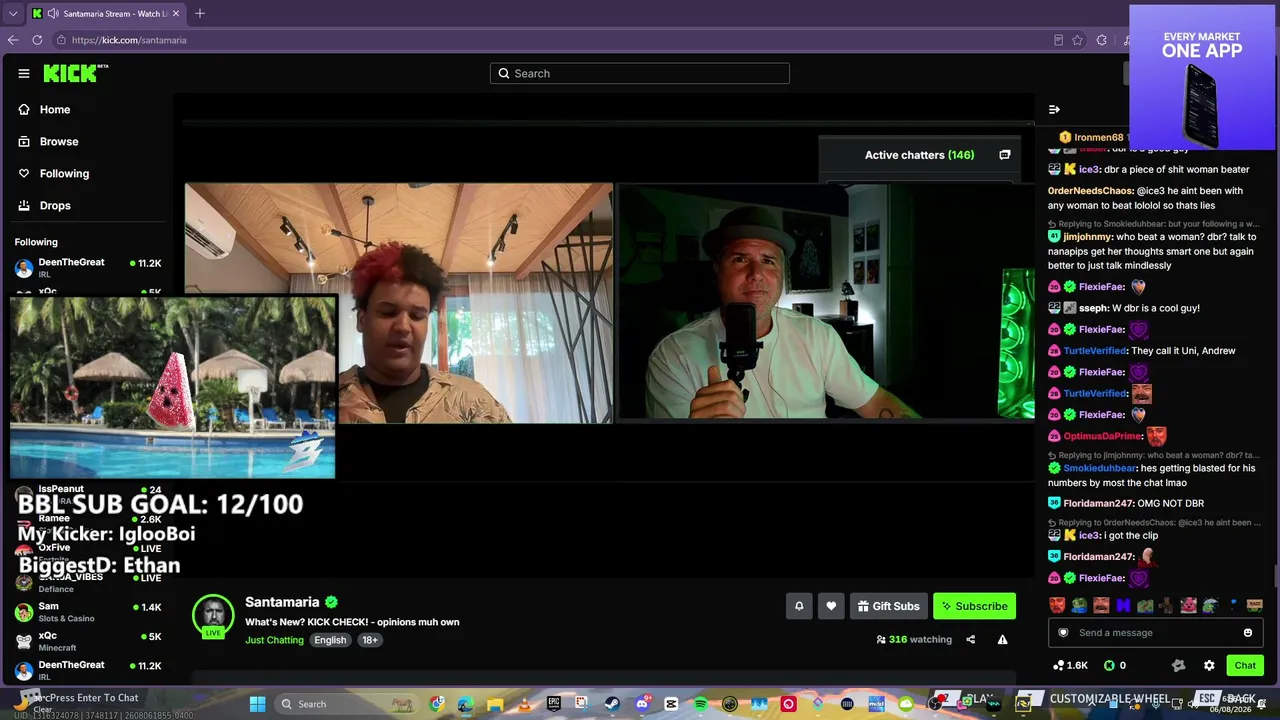Close the Santamaria Stream tab
1280x720 pixels.
[176, 14]
